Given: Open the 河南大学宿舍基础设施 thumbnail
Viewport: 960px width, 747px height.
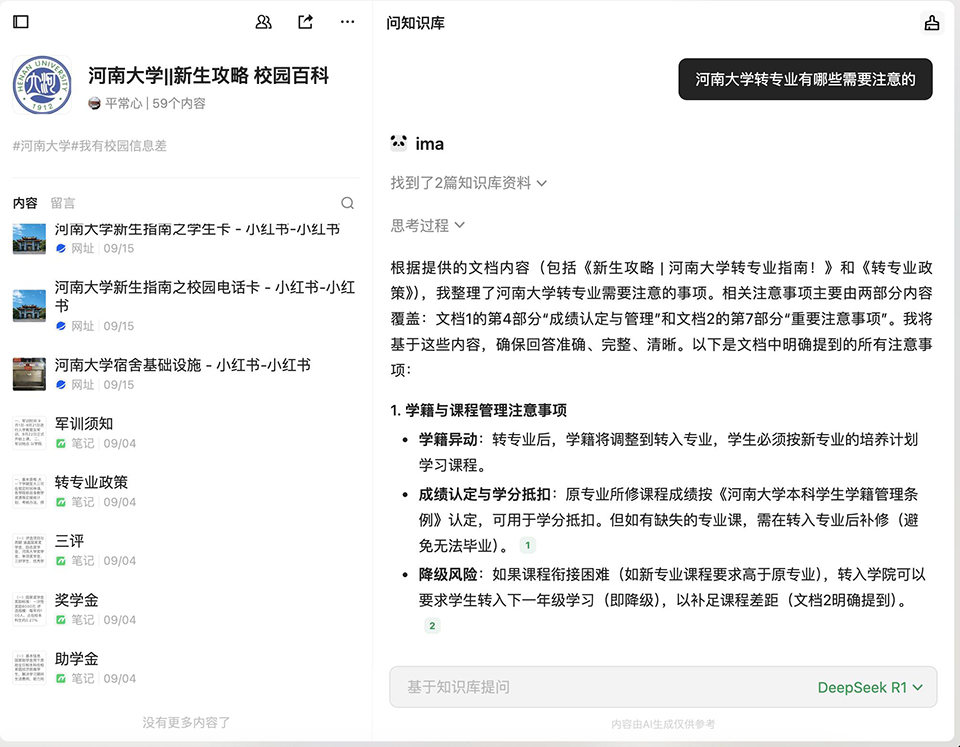Looking at the screenshot, I should (x=29, y=374).
